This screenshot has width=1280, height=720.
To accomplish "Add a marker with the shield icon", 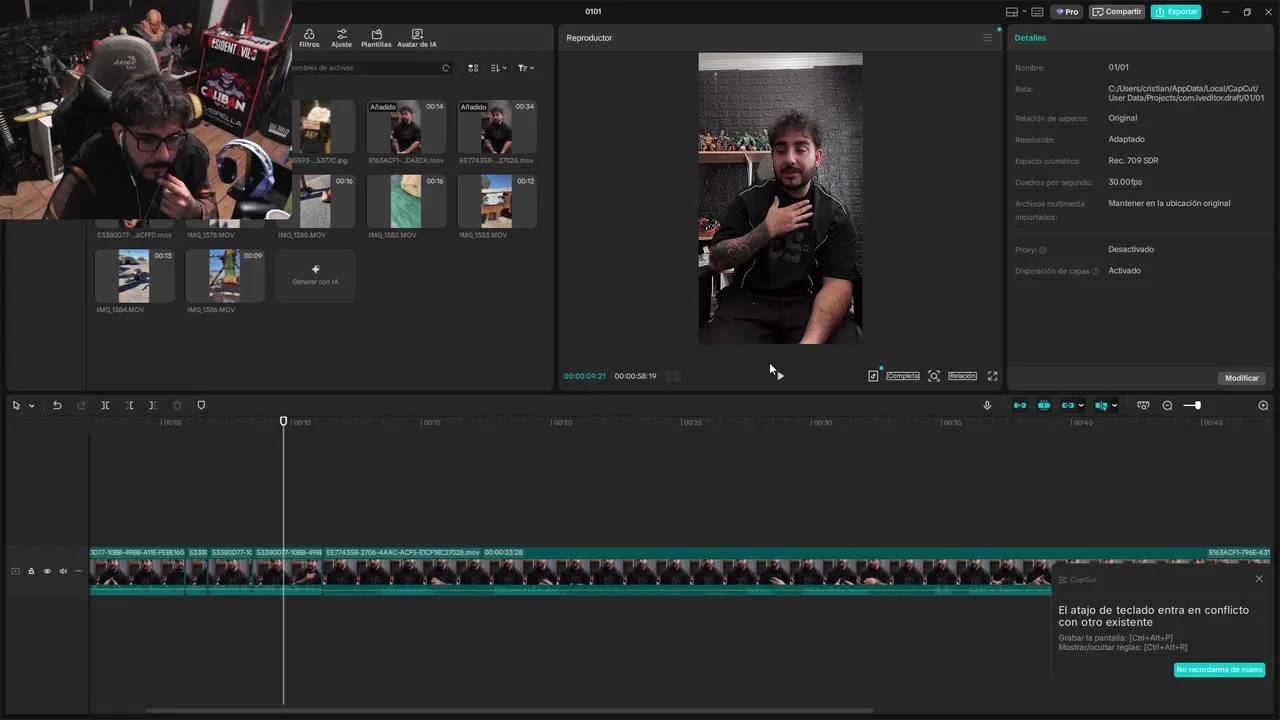I will (201, 405).
